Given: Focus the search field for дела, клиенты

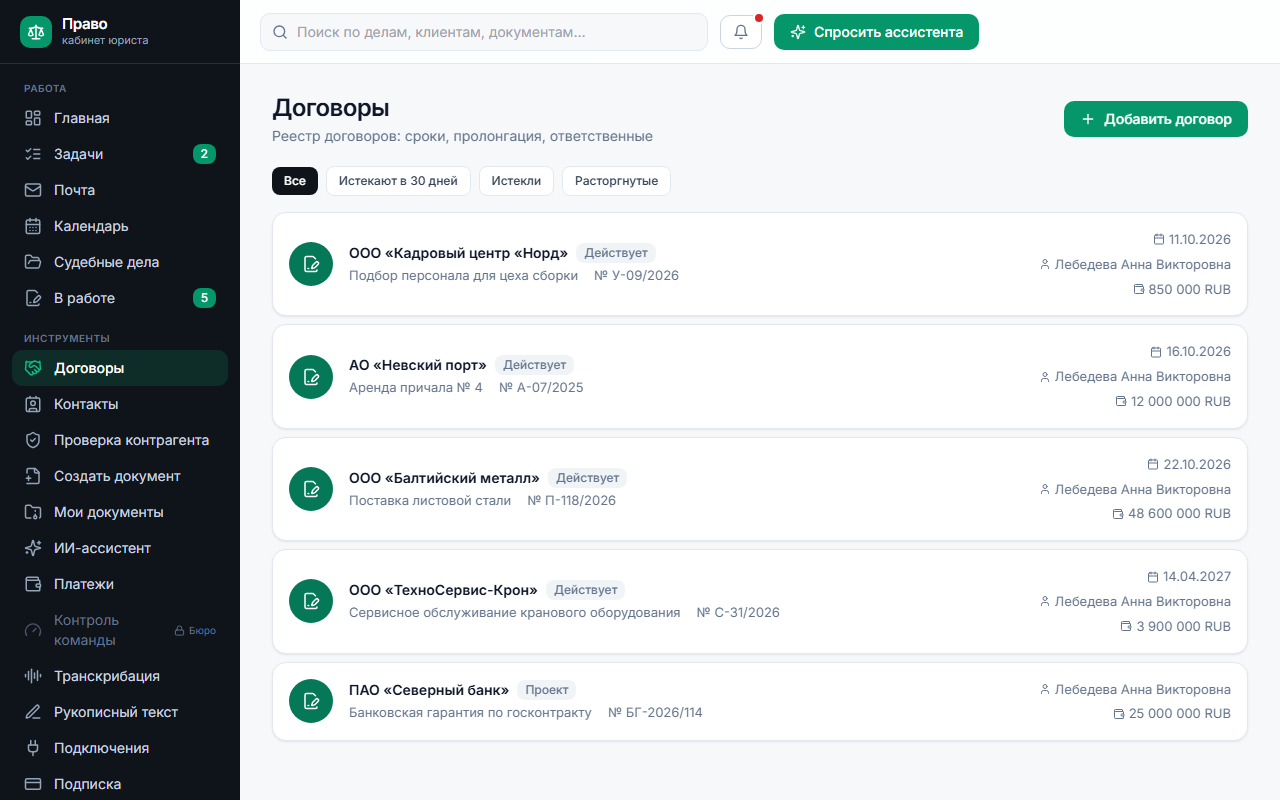Looking at the screenshot, I should (484, 32).
